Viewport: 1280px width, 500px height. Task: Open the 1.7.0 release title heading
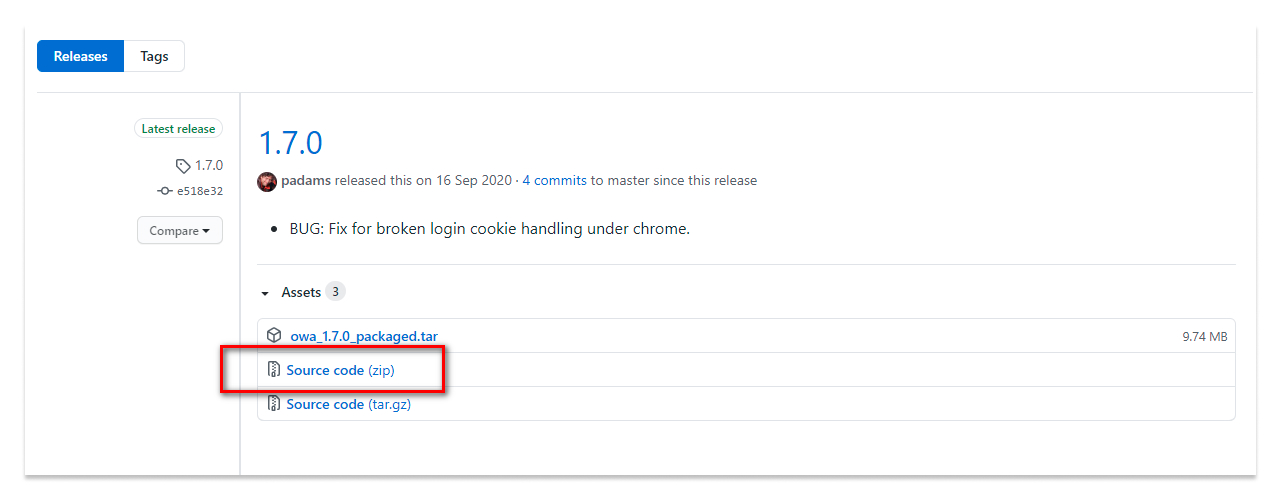tap(290, 143)
